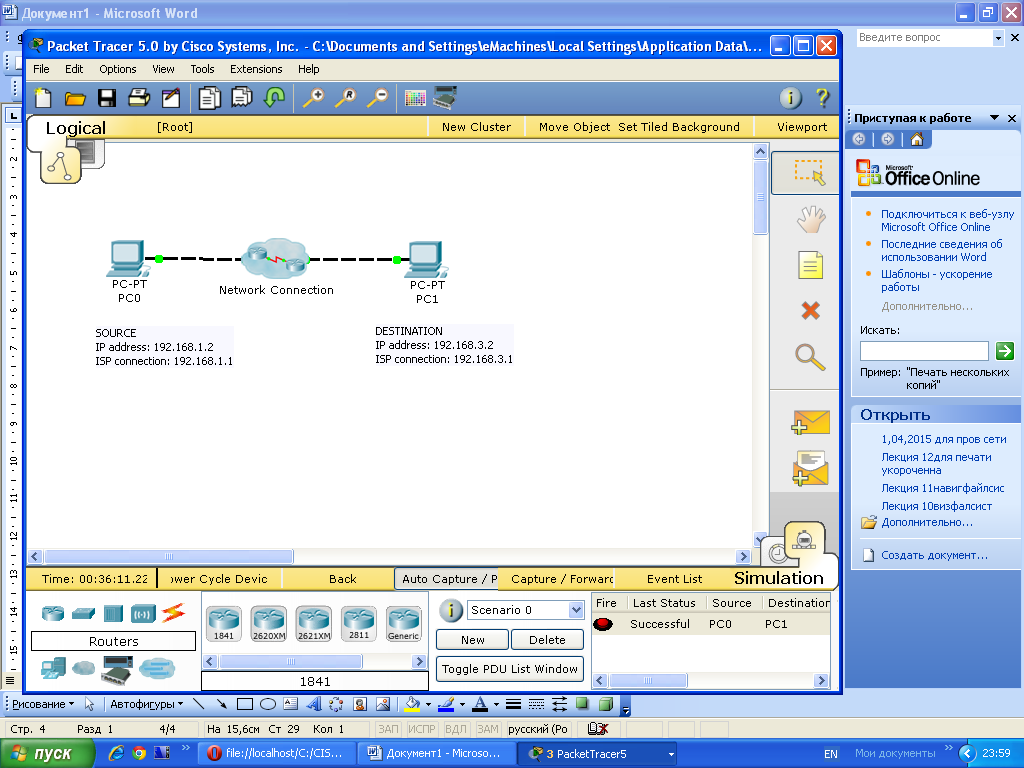Select the End Devices category icon
This screenshot has width=1024, height=768.
pos(53,668)
